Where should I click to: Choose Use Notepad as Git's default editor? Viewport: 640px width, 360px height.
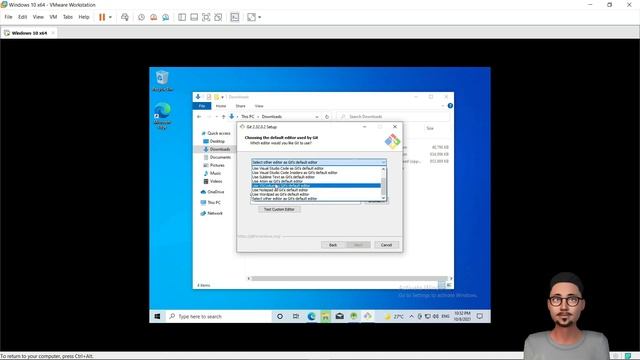point(316,190)
